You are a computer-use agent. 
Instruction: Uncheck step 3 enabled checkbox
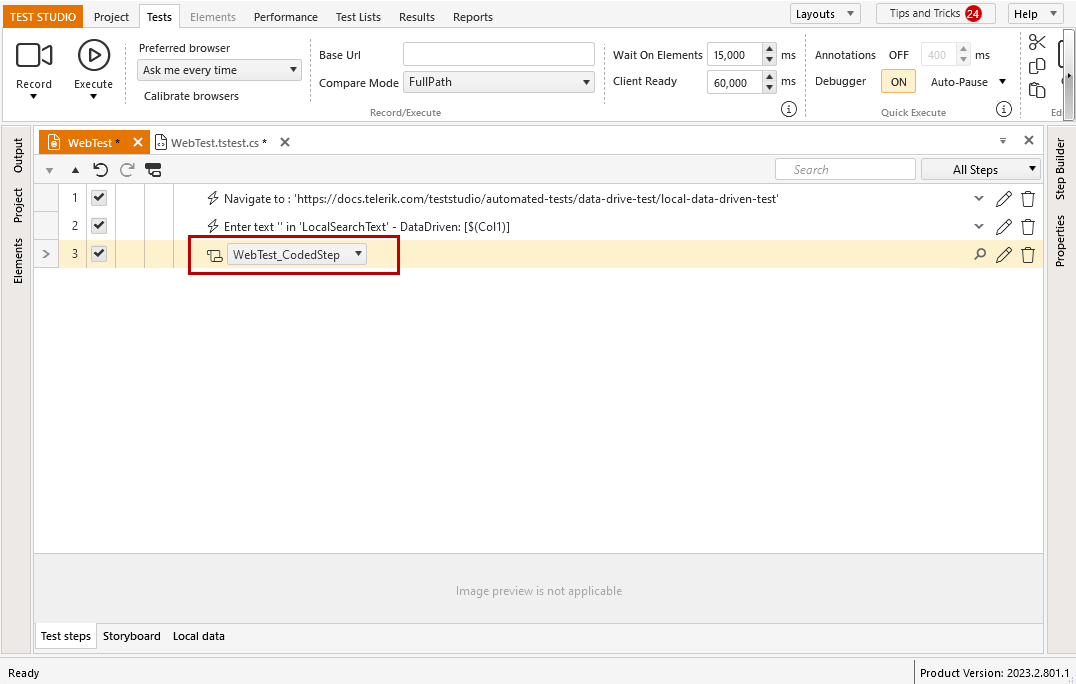click(x=99, y=253)
